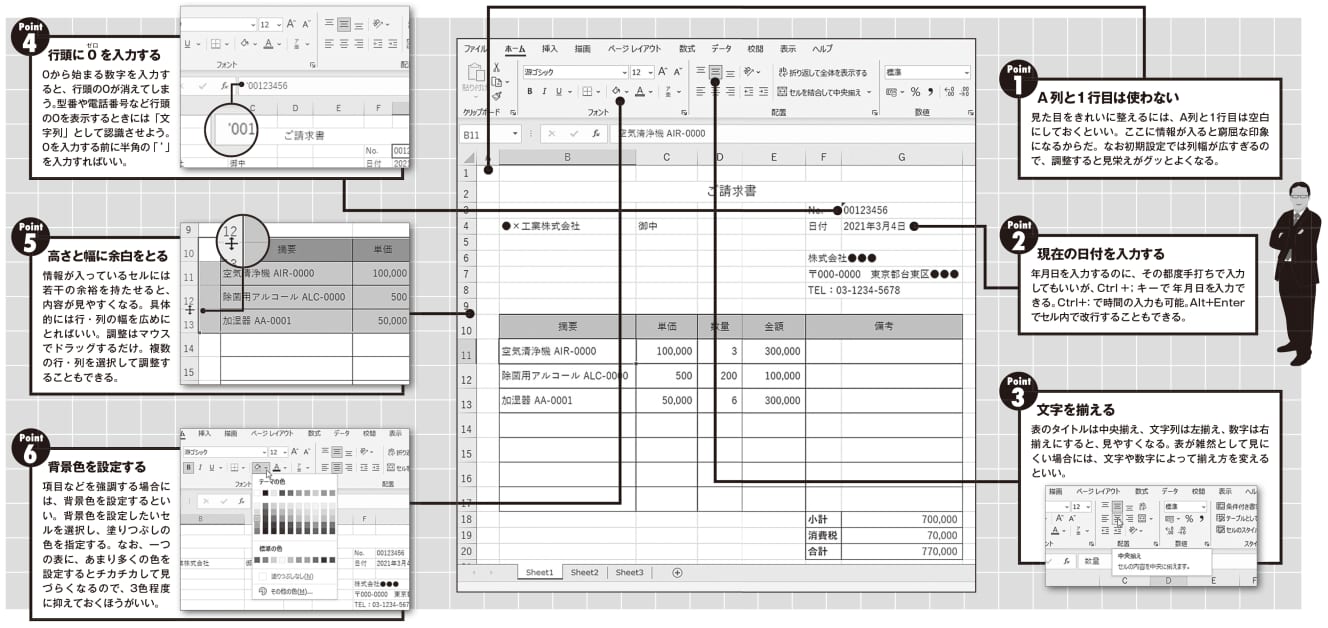Select the 校閲 ribbon tab in main window
Image resolution: width=1328 pixels, height=628 pixels.
755,48
